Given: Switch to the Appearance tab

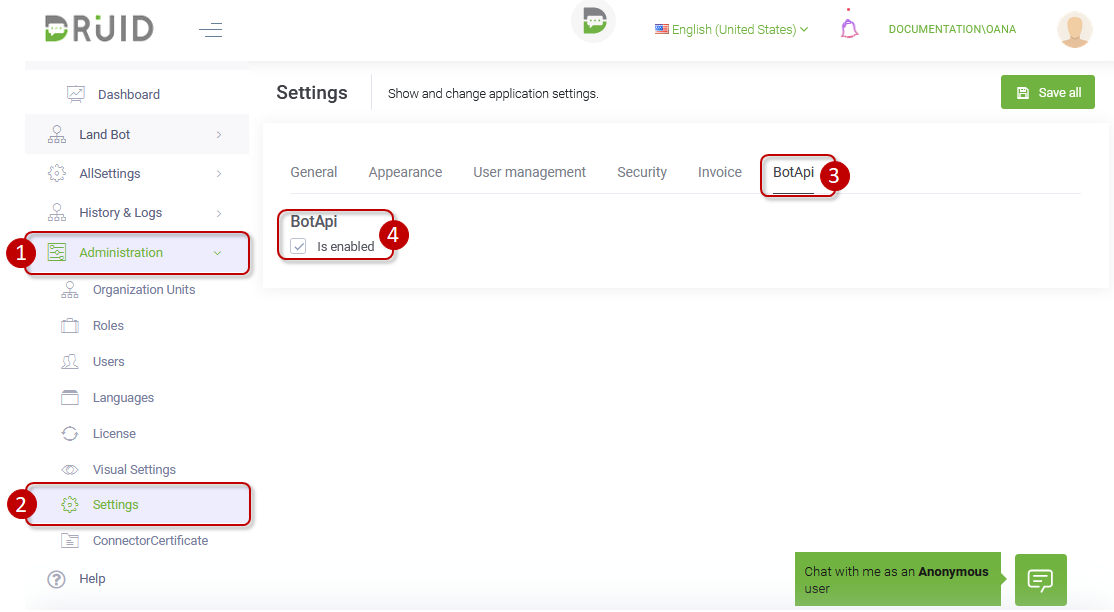Looking at the screenshot, I should 405,172.
